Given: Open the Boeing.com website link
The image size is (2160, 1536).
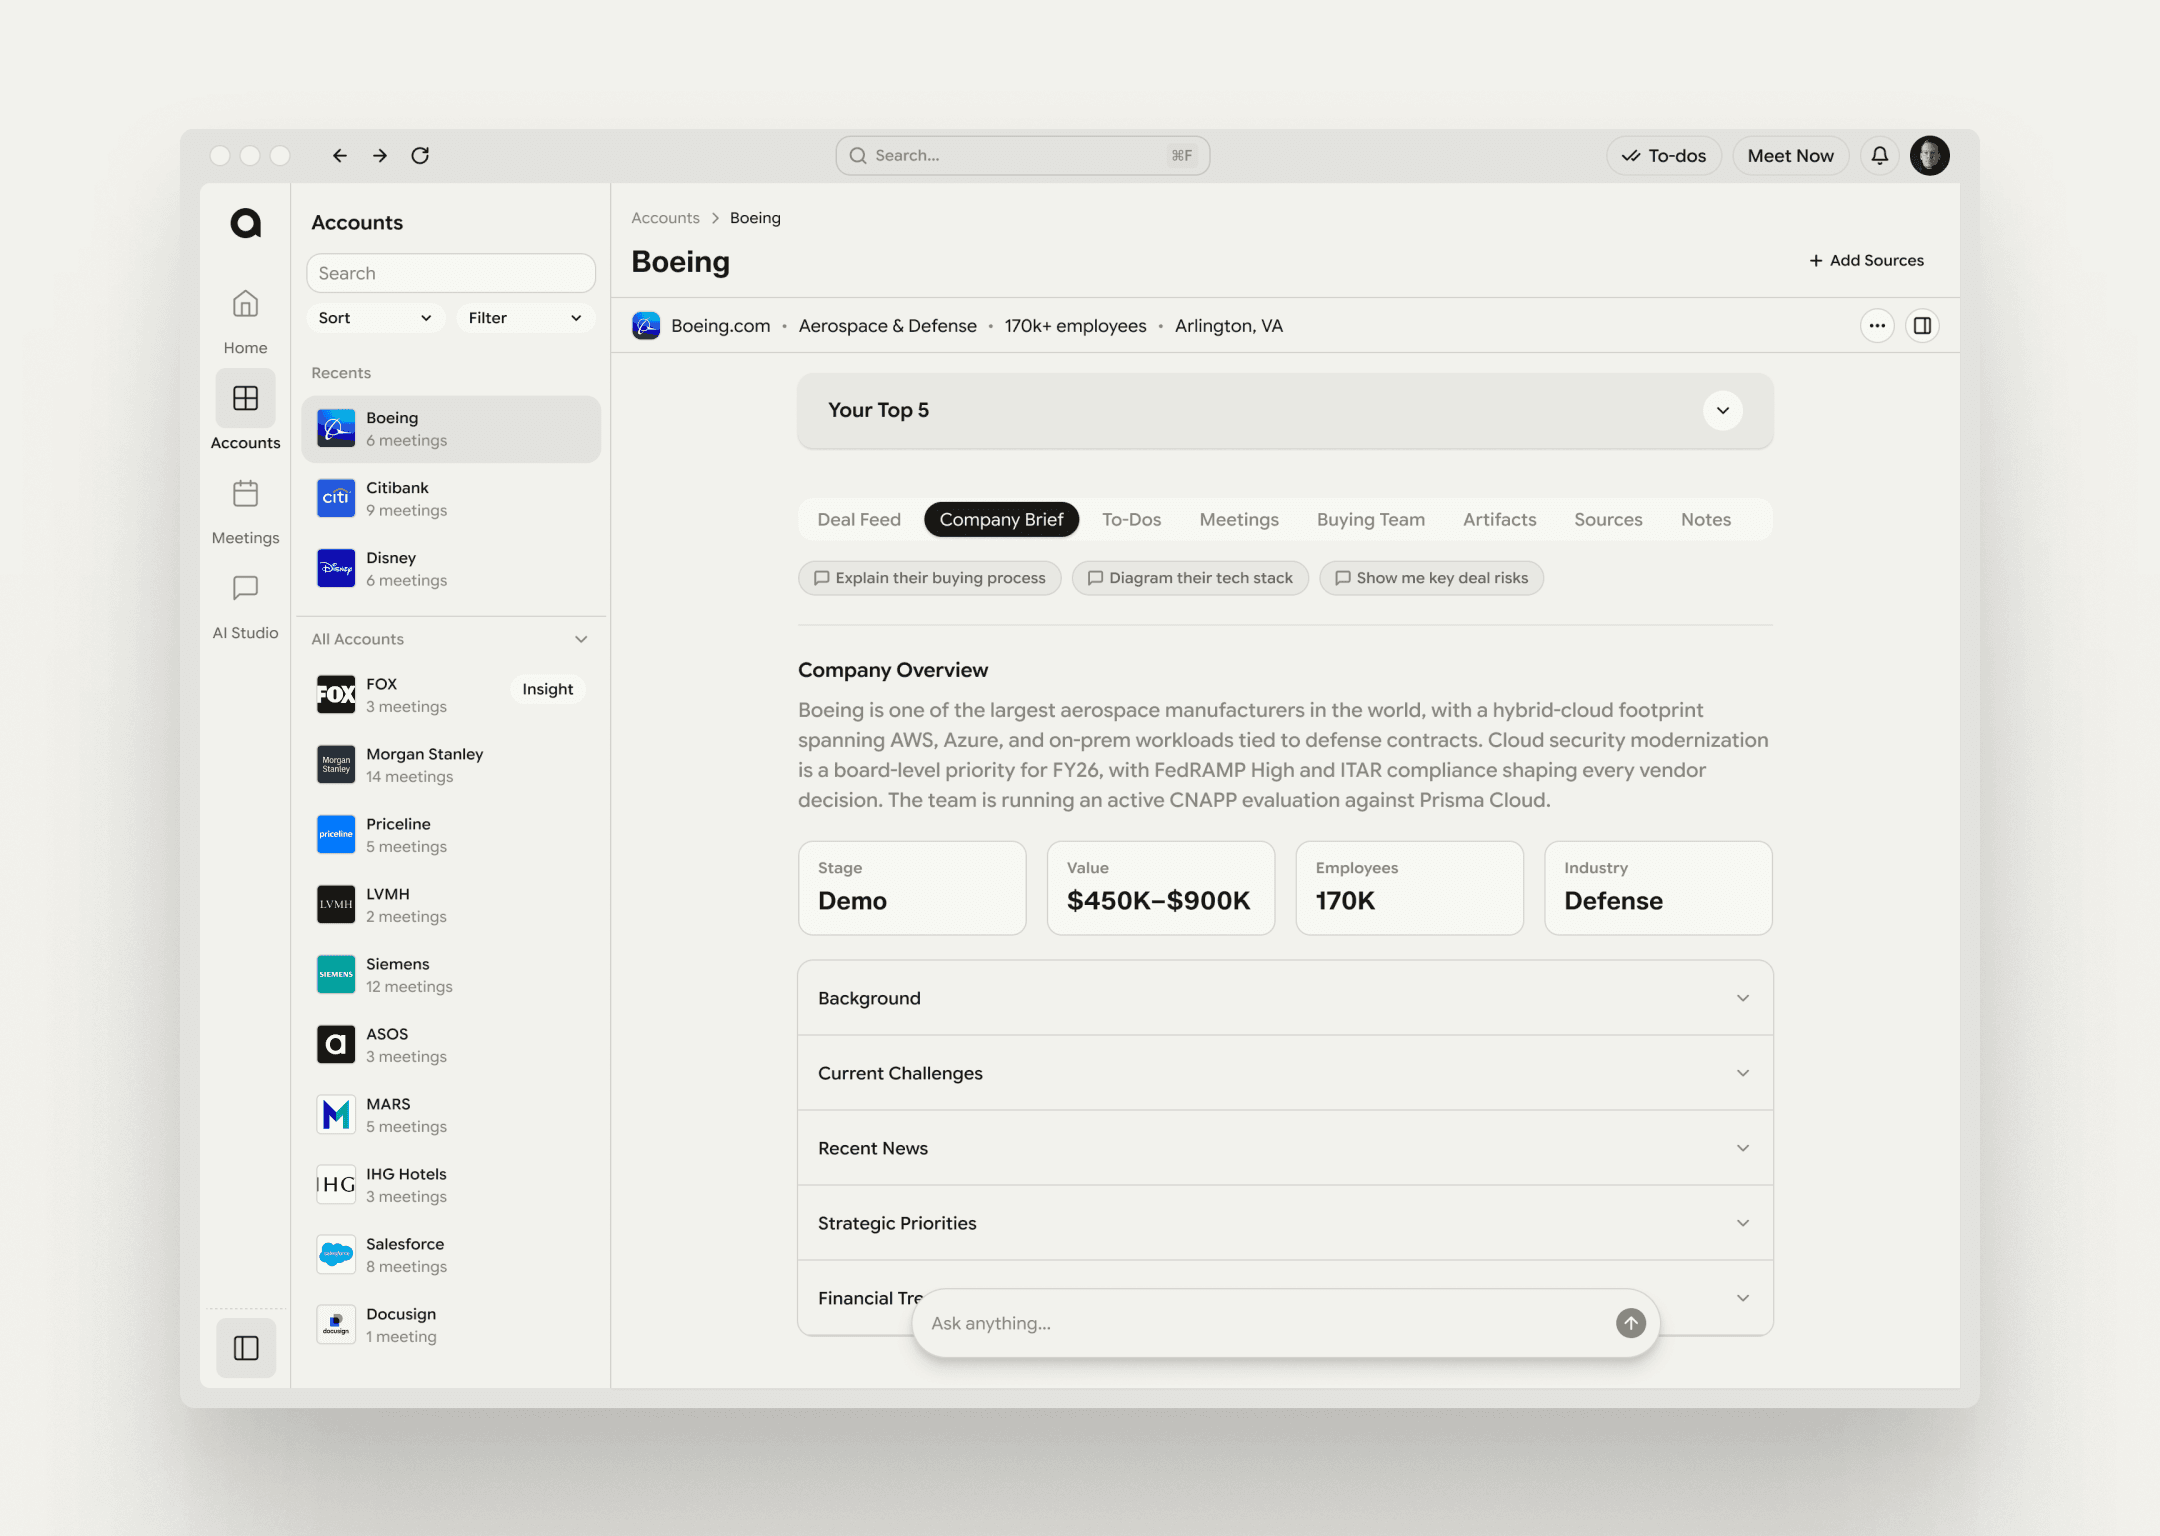Looking at the screenshot, I should (720, 325).
